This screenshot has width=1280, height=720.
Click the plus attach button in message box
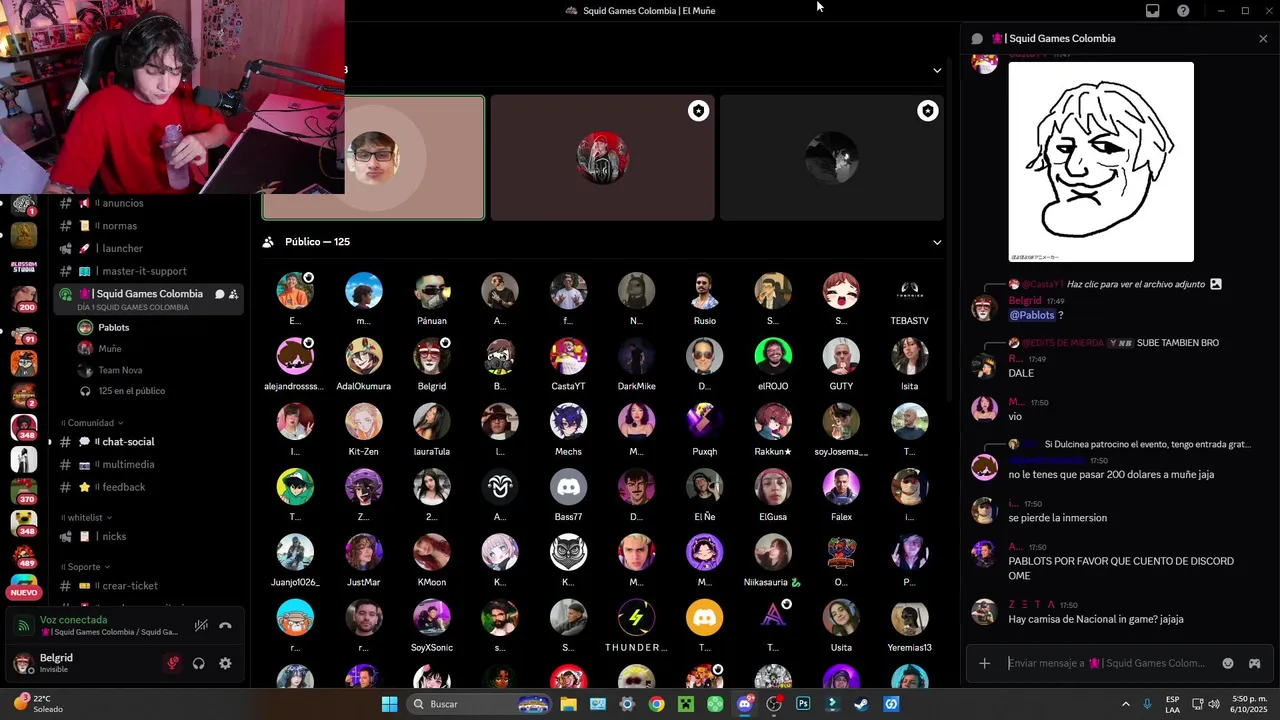tap(985, 663)
